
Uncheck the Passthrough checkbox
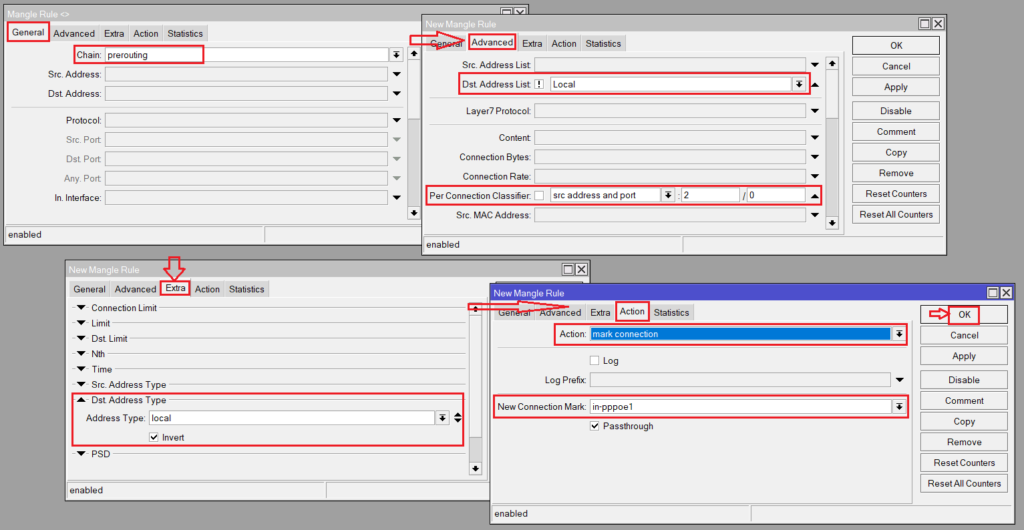point(595,426)
